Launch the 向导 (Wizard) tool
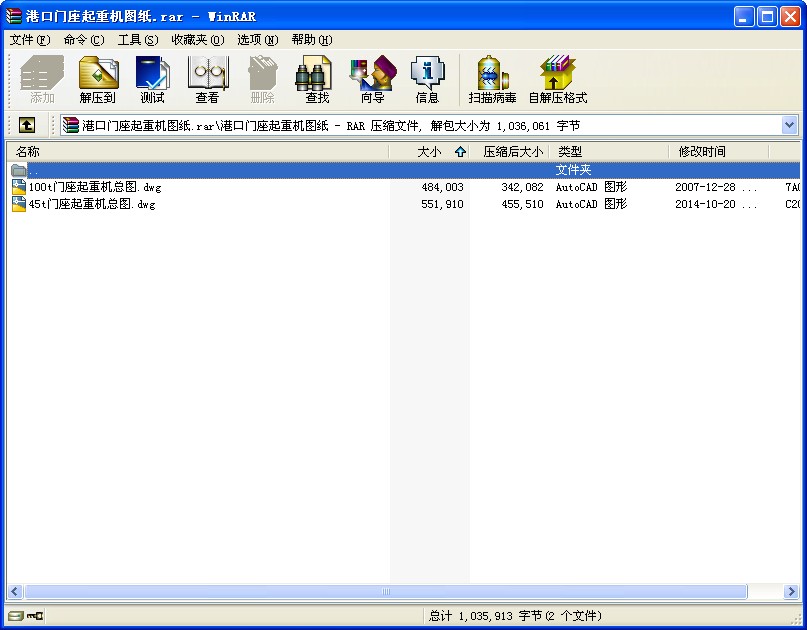The height and width of the screenshot is (630, 807). coord(373,79)
